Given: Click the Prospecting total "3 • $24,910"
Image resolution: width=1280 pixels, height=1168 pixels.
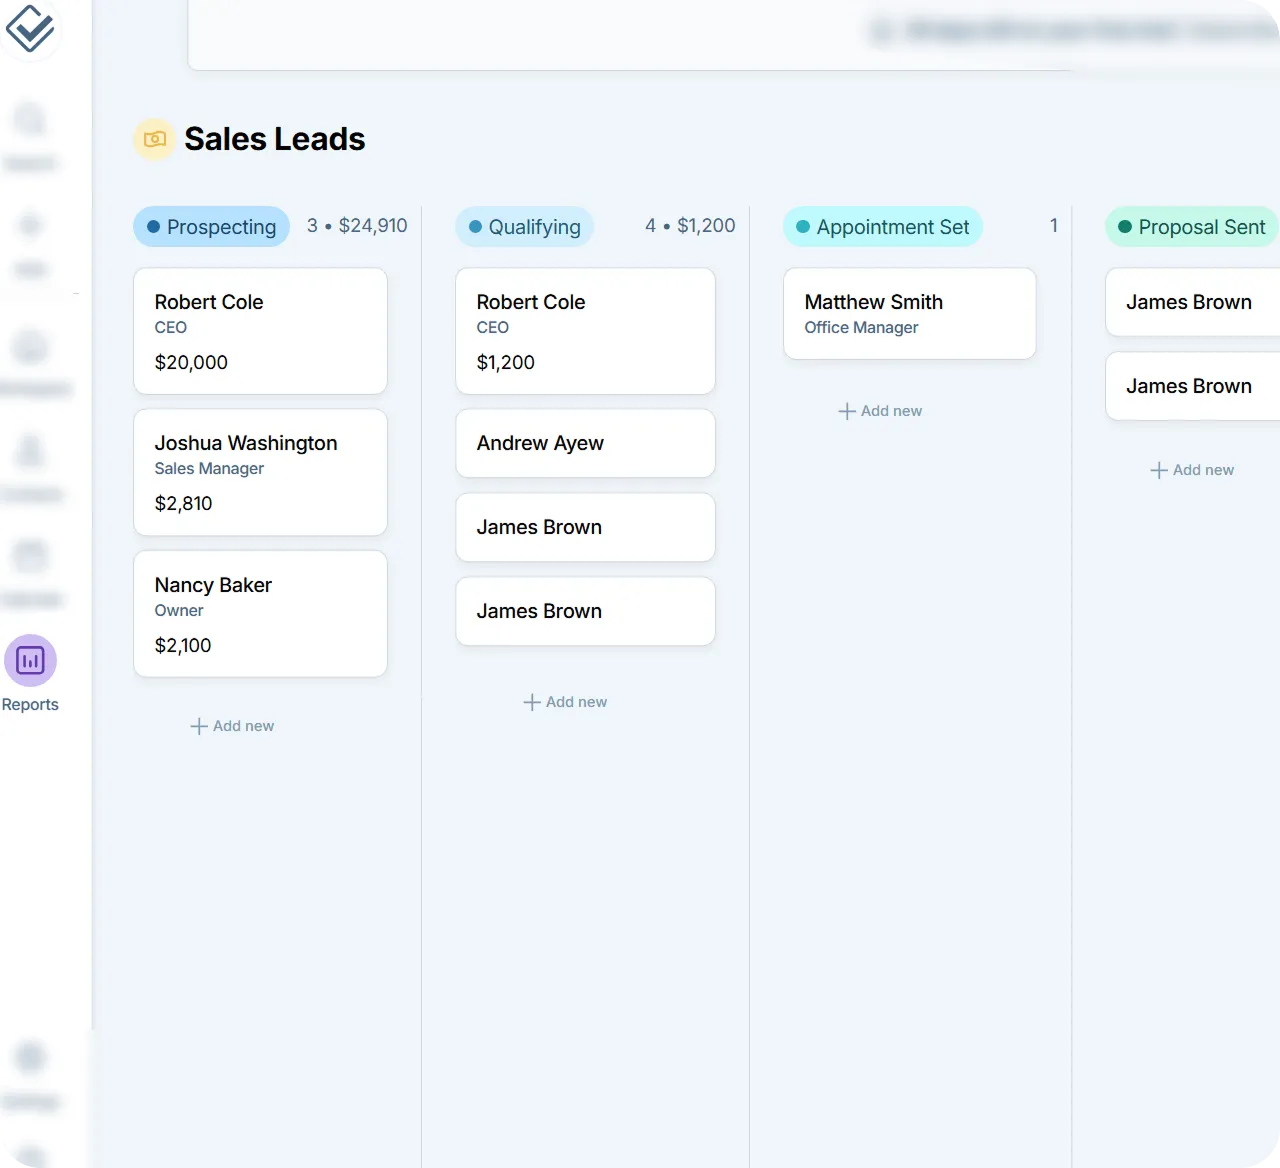Looking at the screenshot, I should point(357,226).
